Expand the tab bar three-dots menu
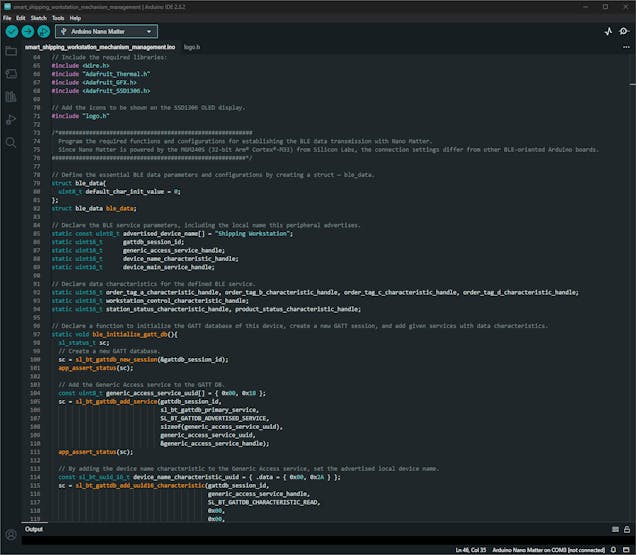Image resolution: width=636 pixels, height=555 pixels. coord(626,47)
